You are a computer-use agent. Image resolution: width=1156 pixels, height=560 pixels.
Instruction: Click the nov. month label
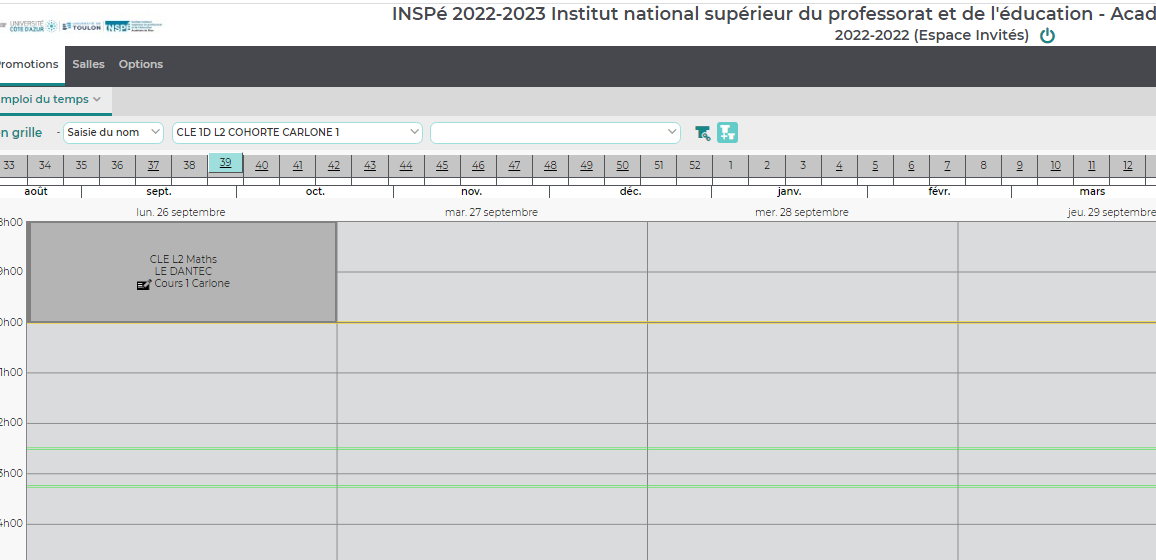472,192
